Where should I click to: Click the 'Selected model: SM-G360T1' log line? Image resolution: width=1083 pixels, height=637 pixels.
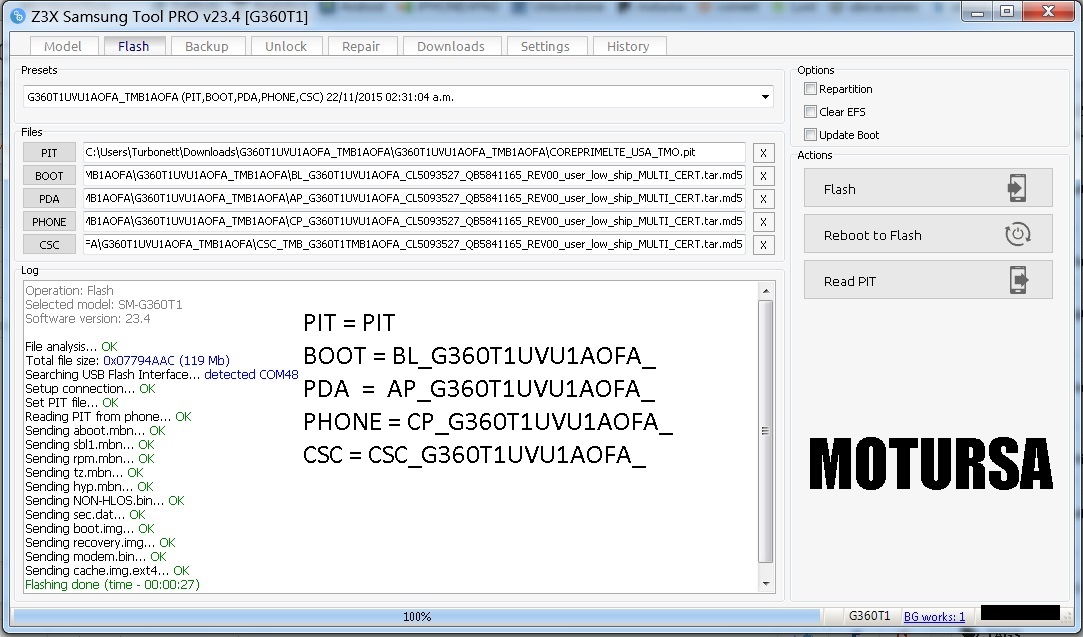[104, 305]
